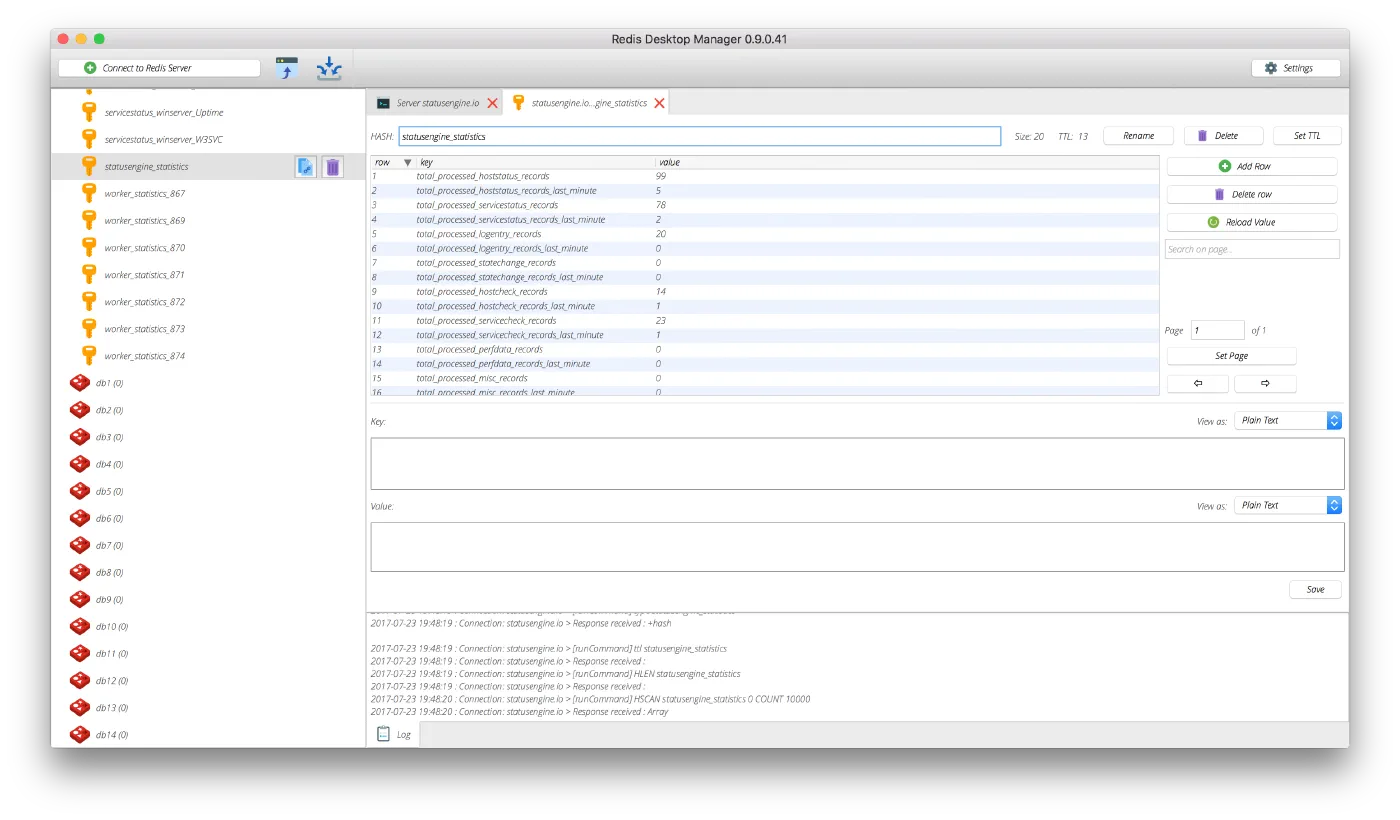
Task: Click the db8 database icon
Action: click(x=79, y=571)
